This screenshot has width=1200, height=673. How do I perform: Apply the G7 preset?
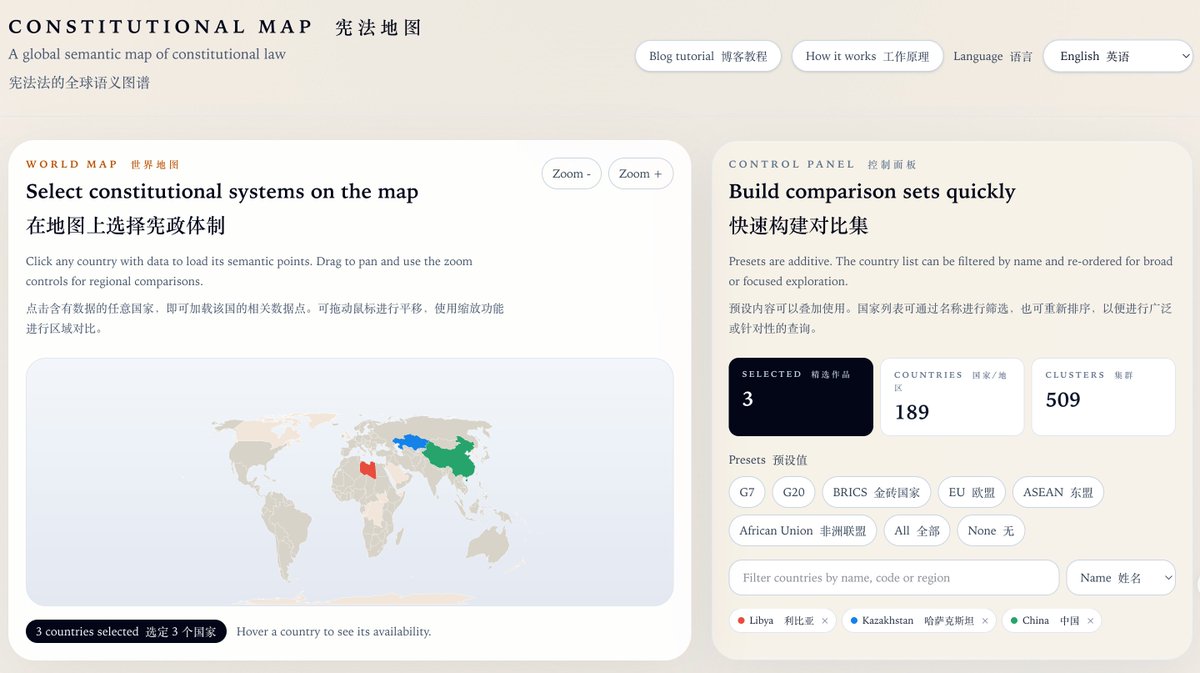pos(747,492)
